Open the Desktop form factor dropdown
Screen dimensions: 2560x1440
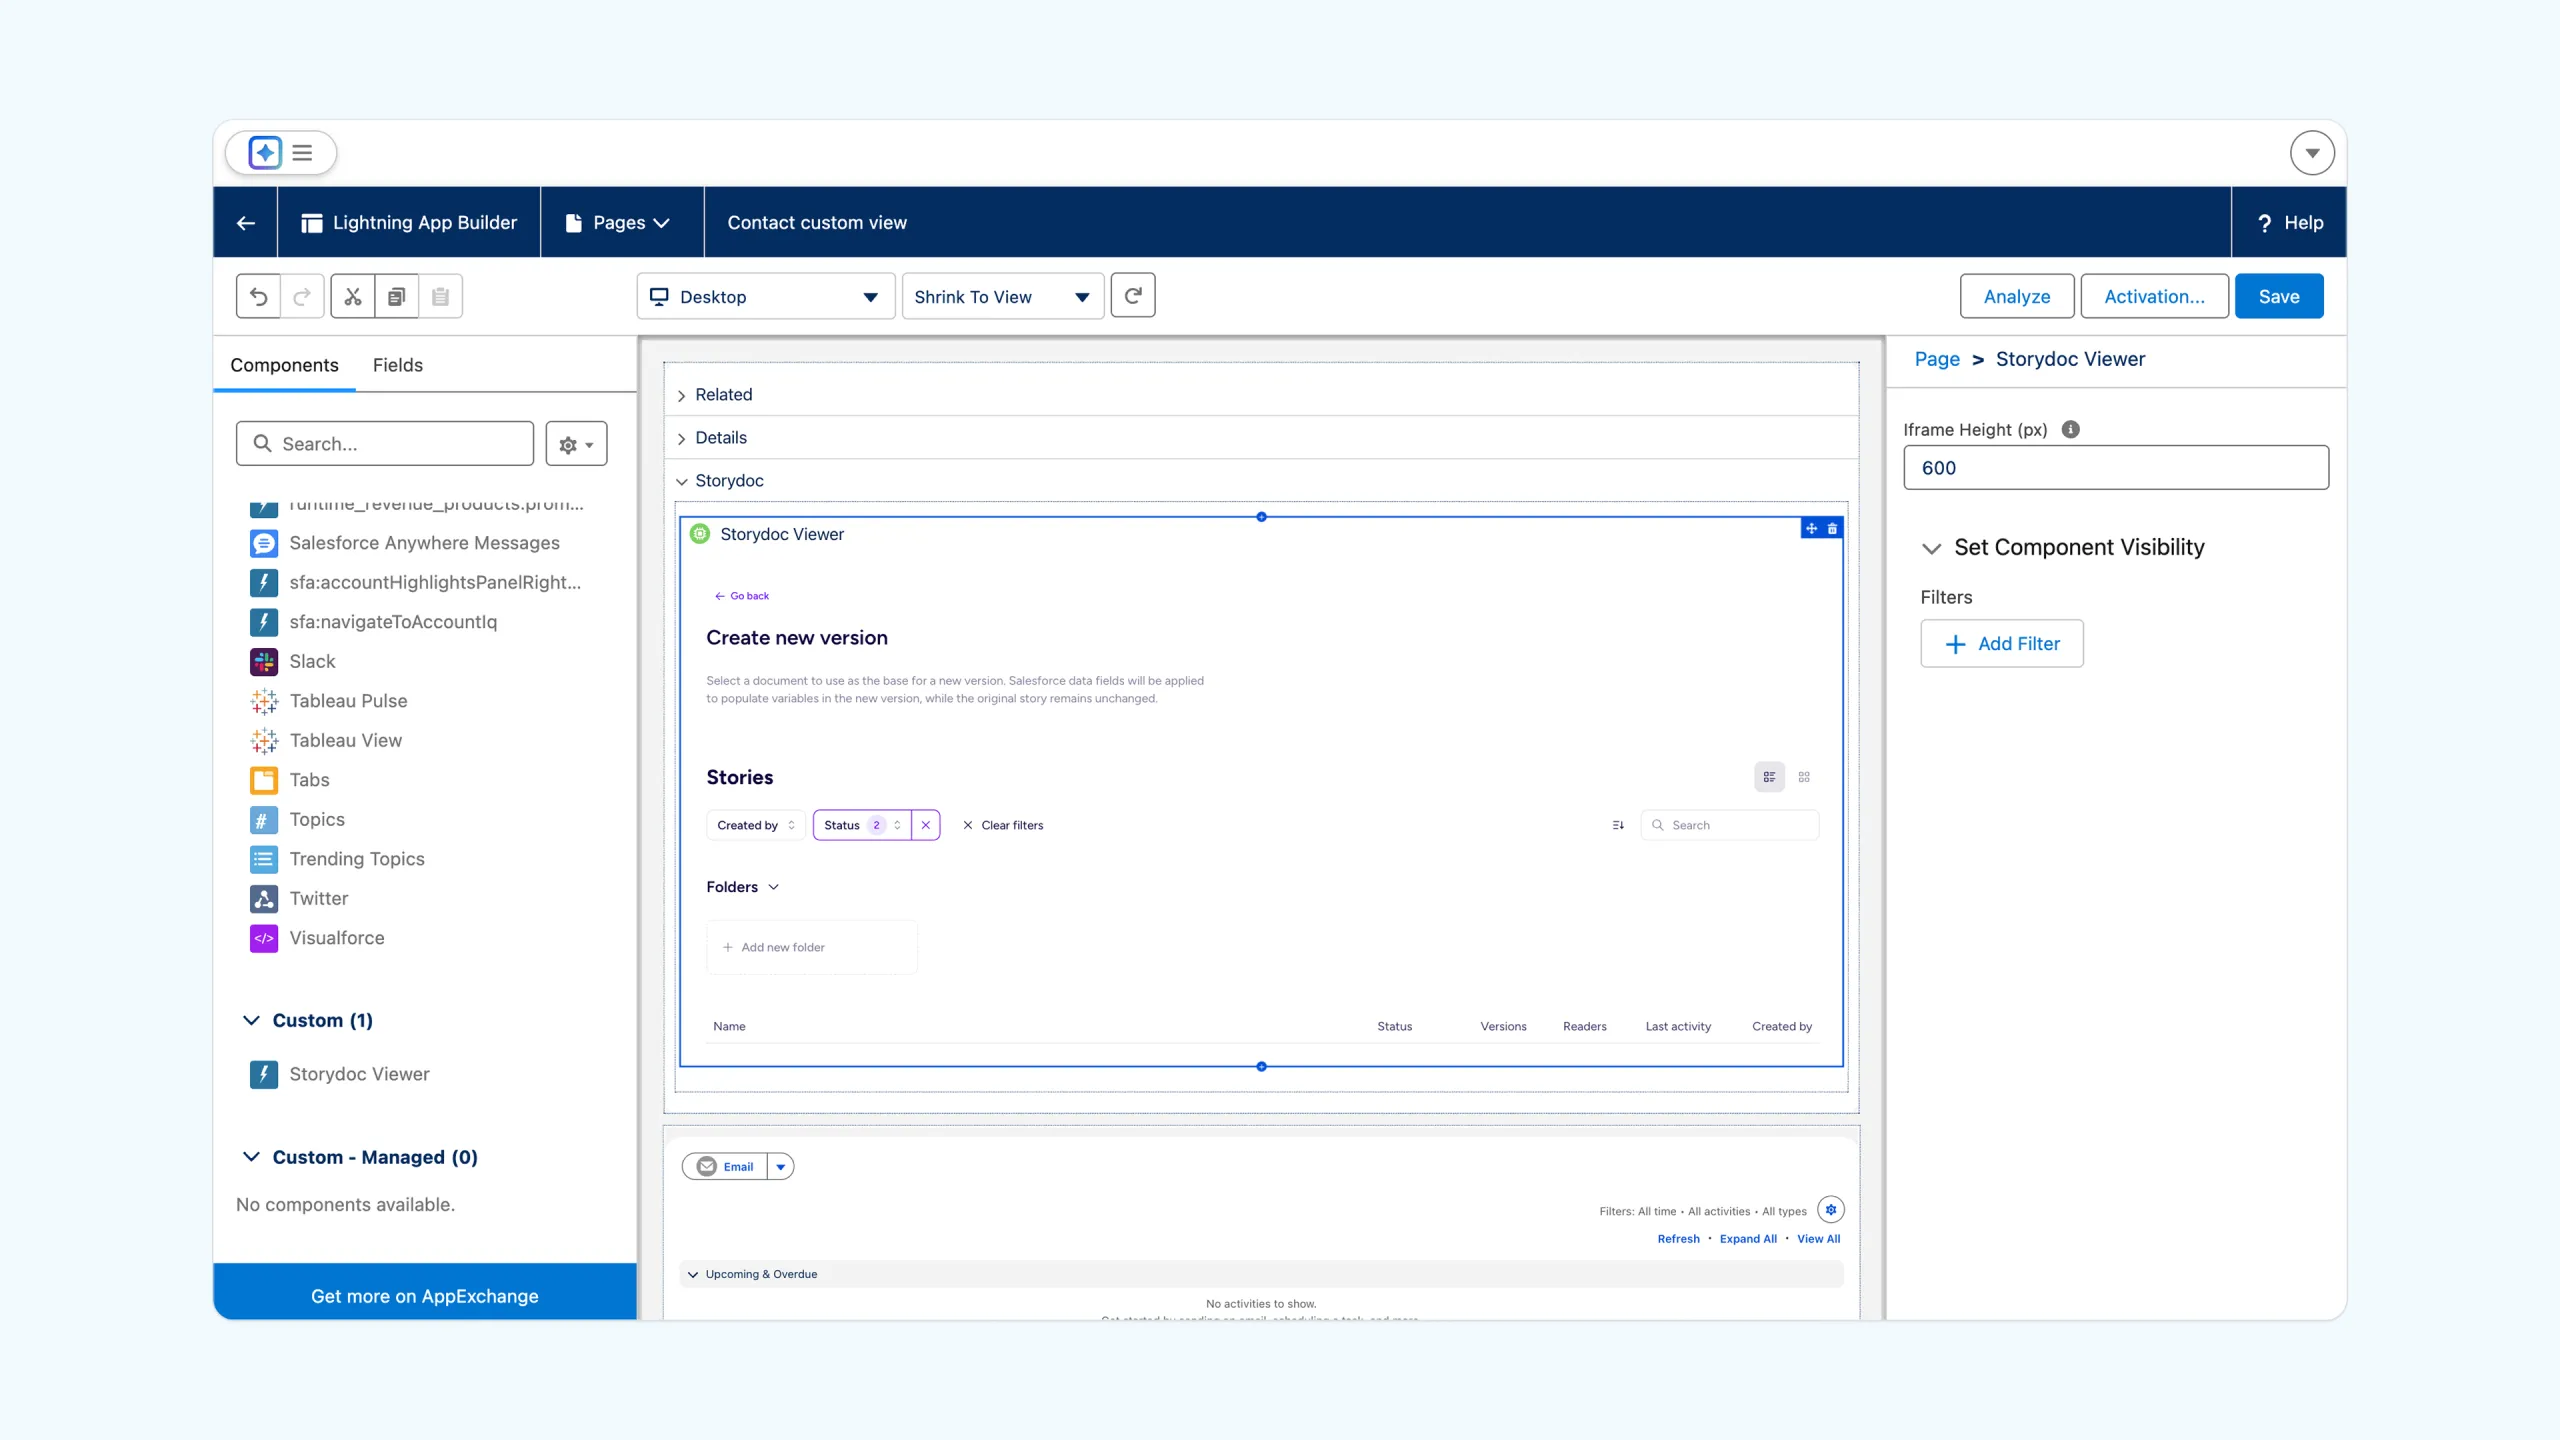766,297
